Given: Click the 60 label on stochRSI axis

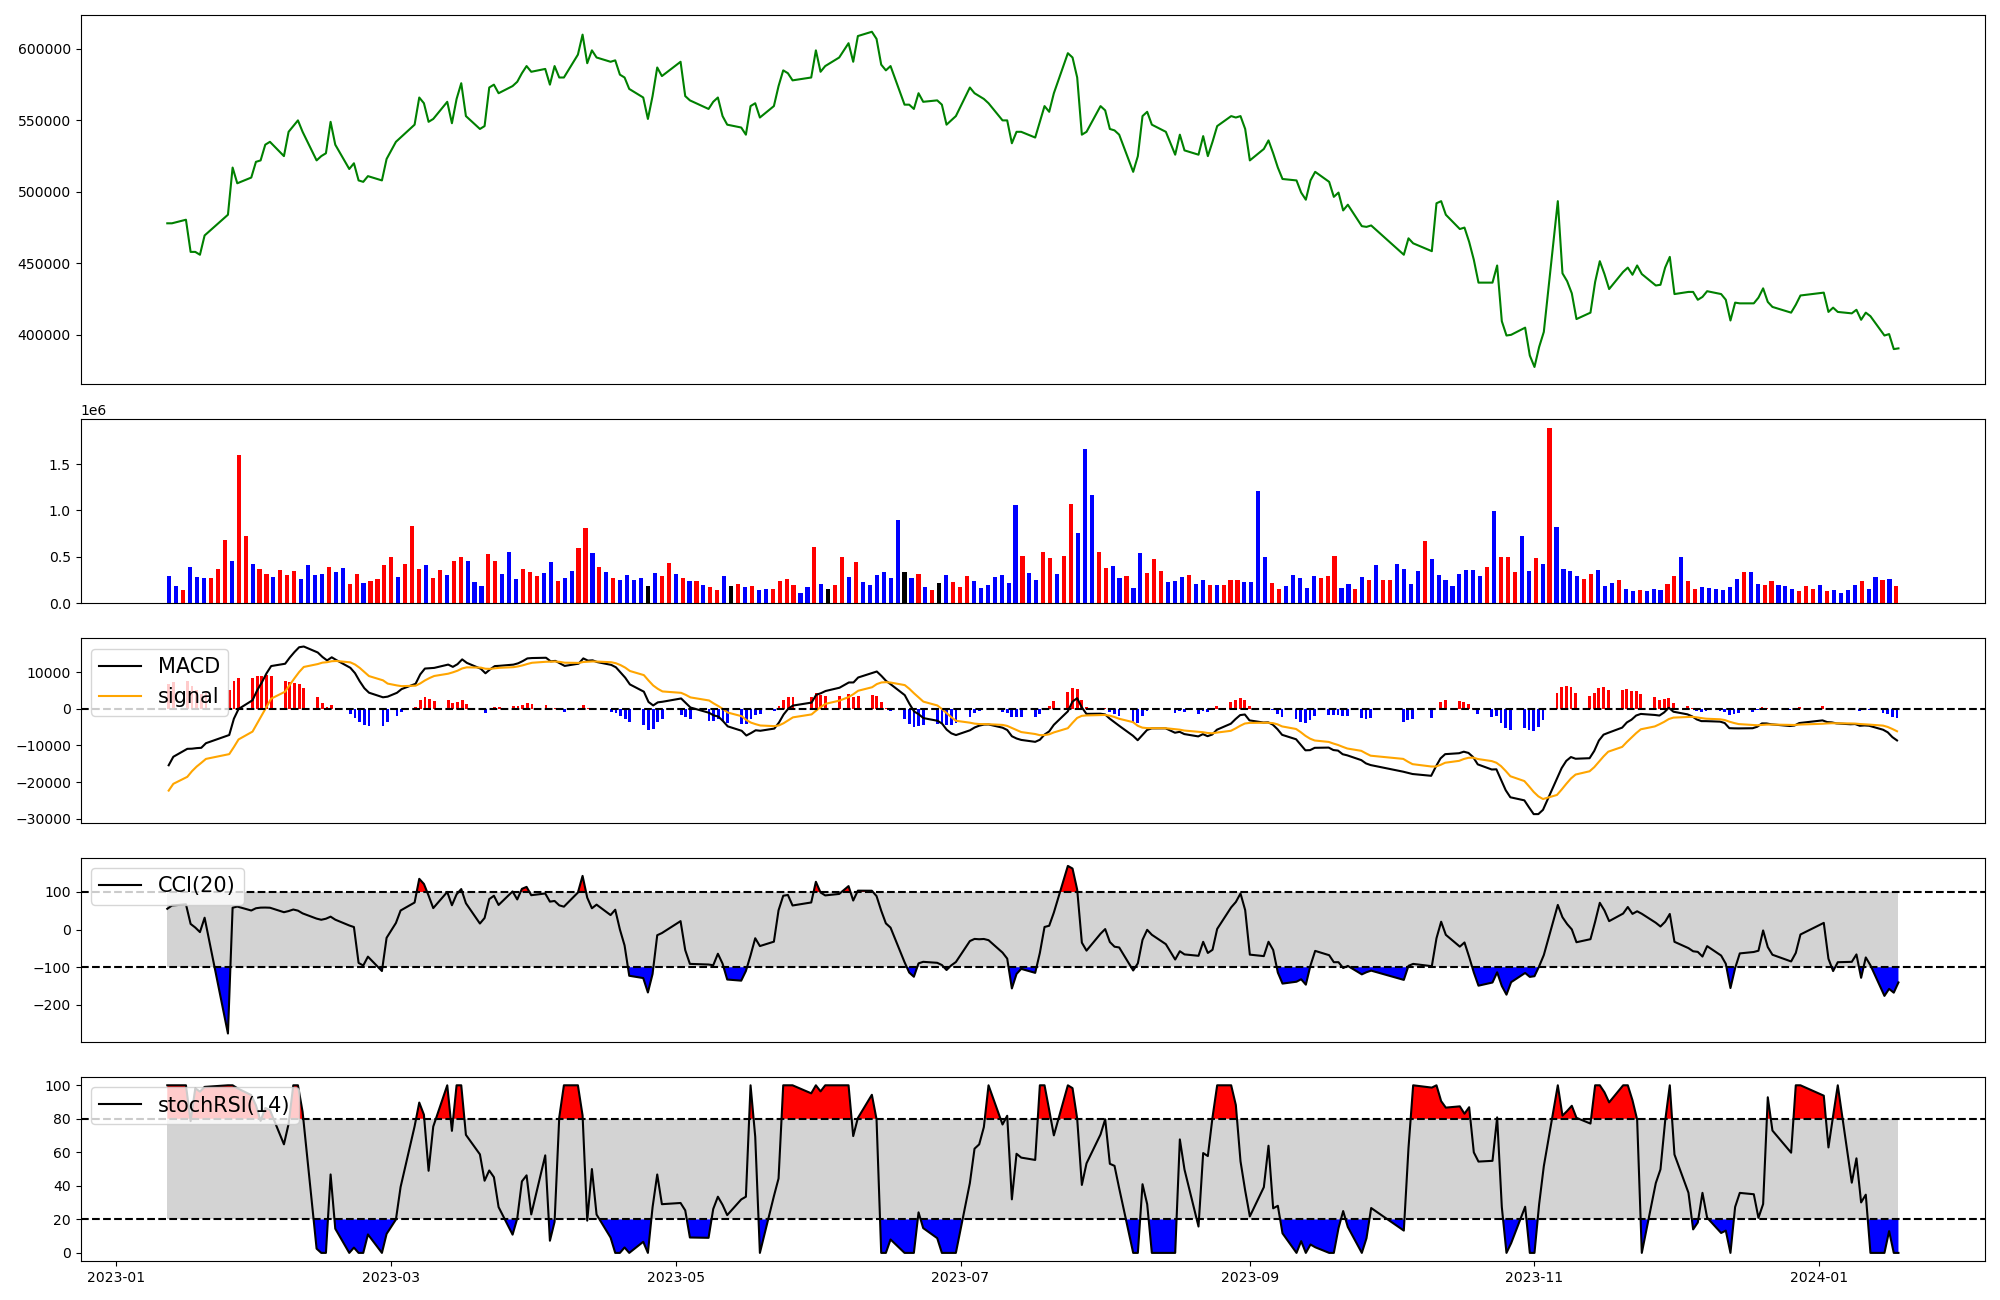Looking at the screenshot, I should (62, 1153).
